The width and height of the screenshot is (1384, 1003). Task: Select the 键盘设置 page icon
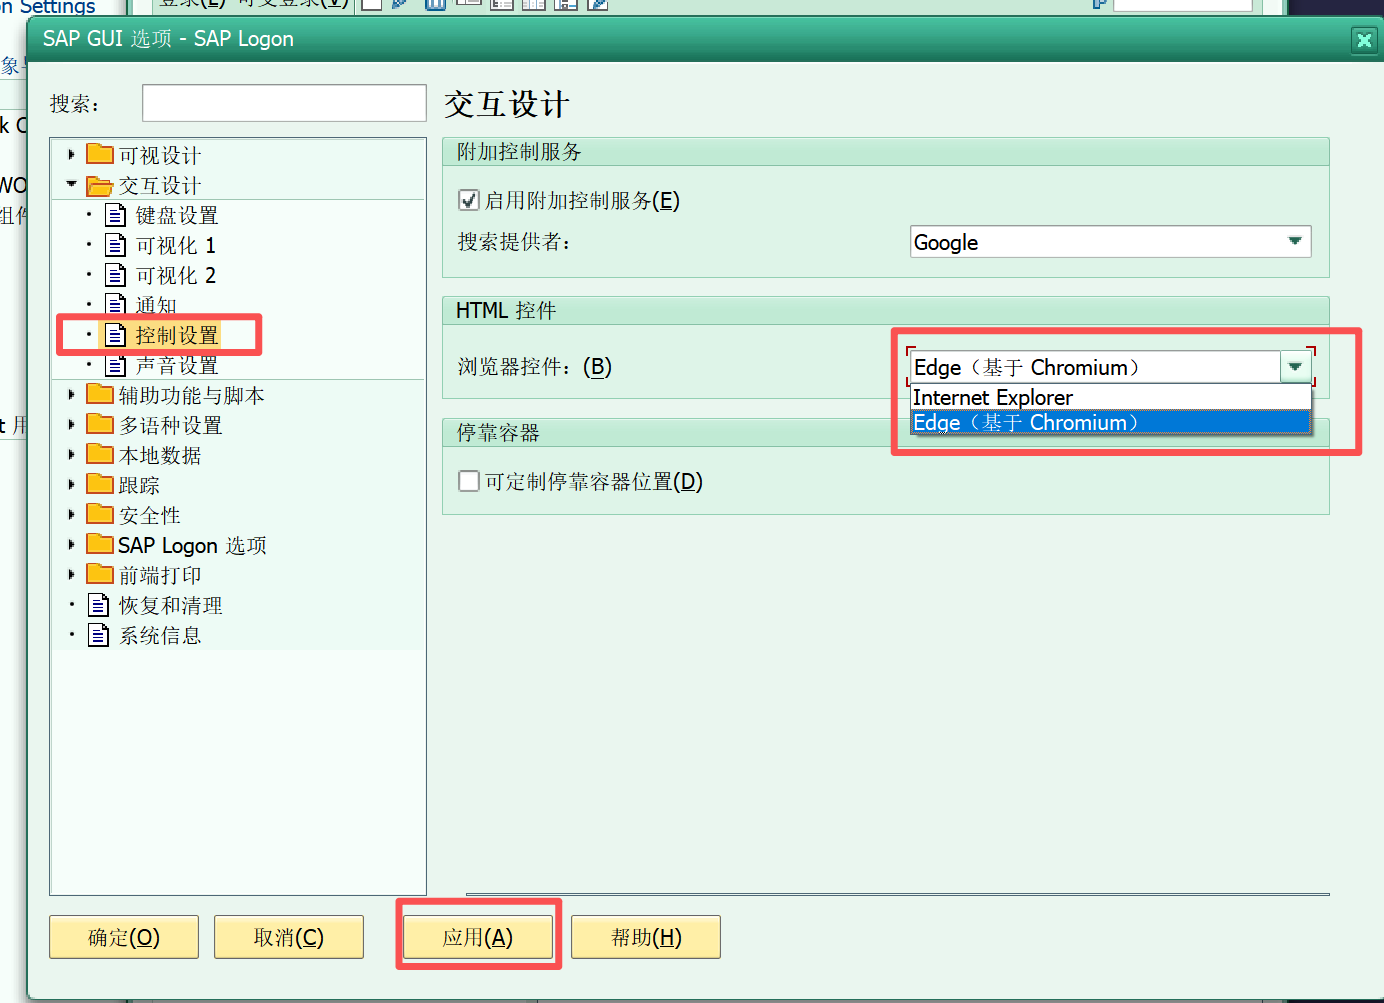(x=116, y=215)
